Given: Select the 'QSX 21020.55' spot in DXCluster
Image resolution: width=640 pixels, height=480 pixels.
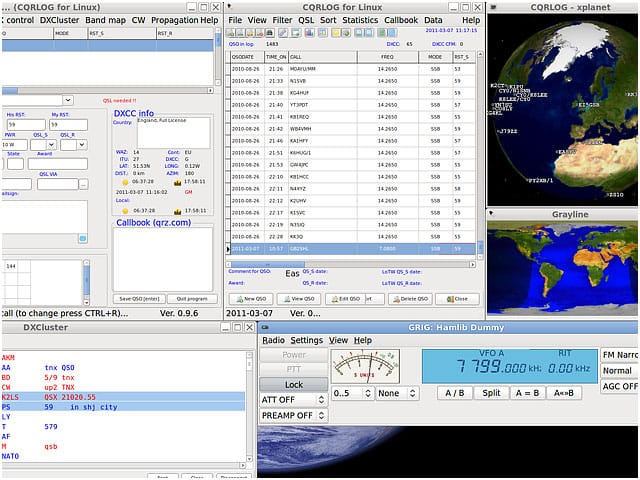Looking at the screenshot, I should click(123, 397).
